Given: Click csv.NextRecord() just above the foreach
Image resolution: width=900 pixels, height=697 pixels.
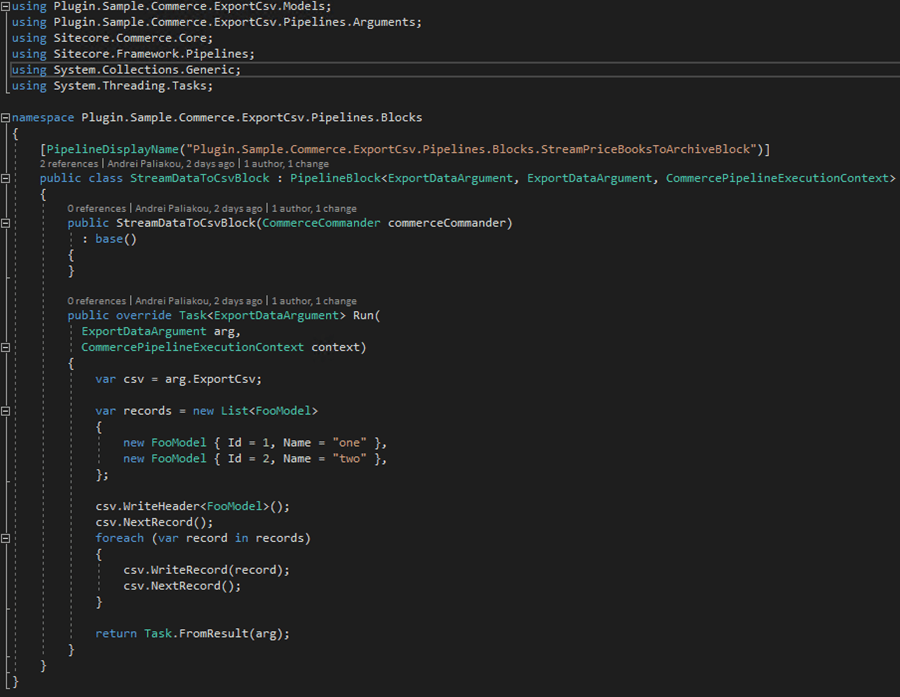Looking at the screenshot, I should click(154, 522).
